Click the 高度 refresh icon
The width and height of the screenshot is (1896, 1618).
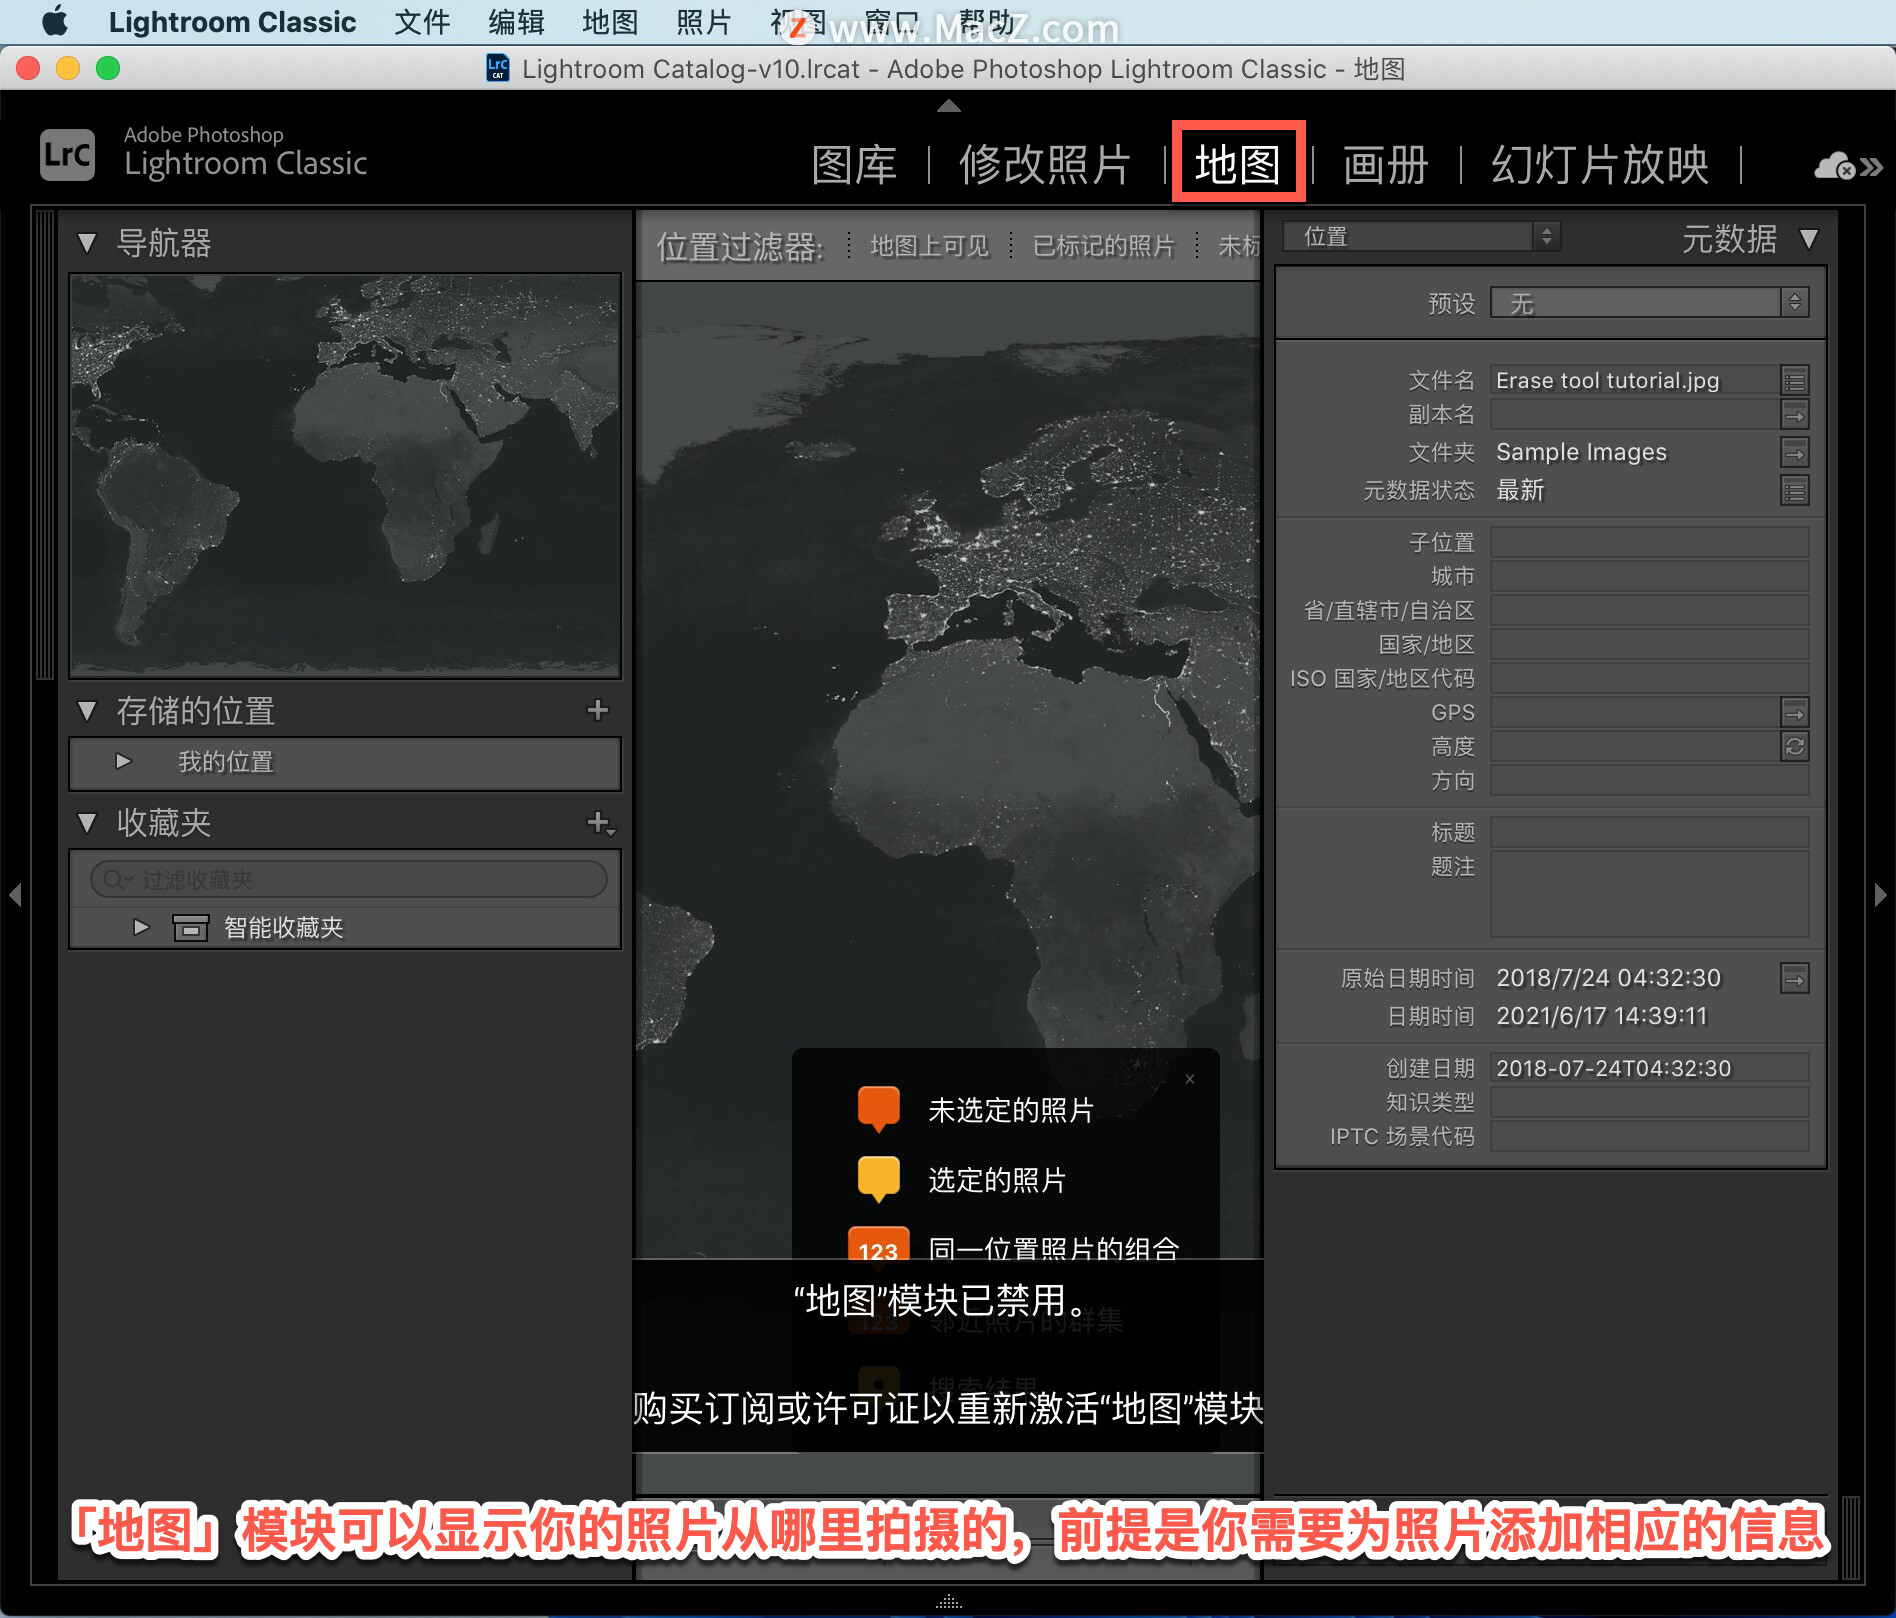pyautogui.click(x=1795, y=746)
